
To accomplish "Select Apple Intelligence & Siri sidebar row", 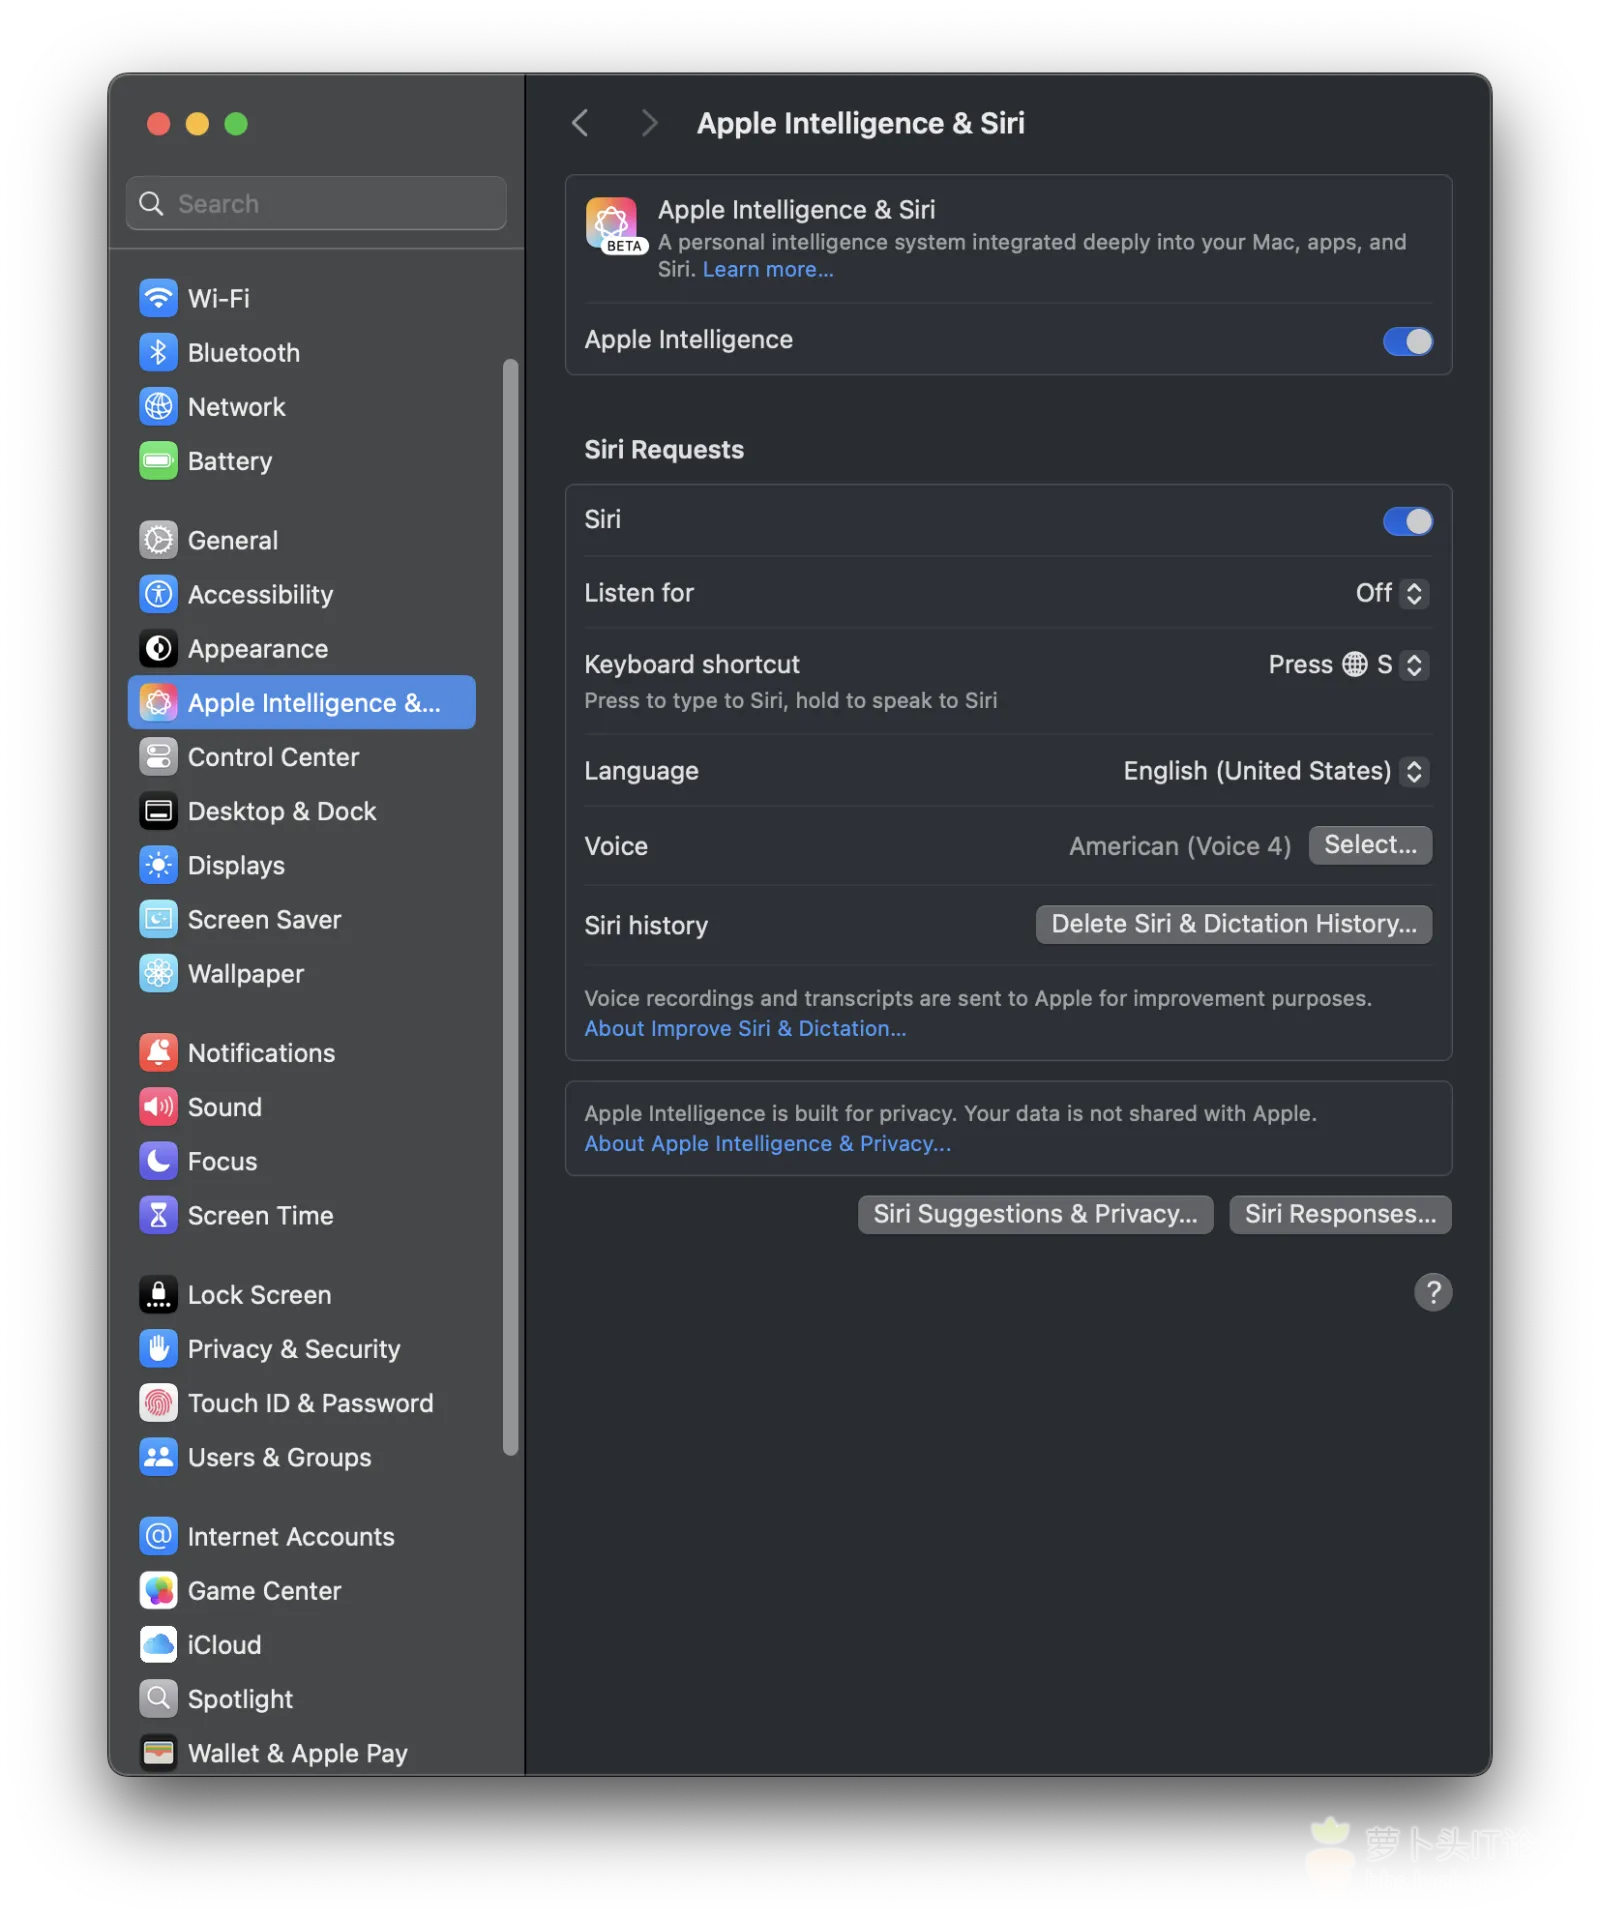I will click(x=302, y=703).
